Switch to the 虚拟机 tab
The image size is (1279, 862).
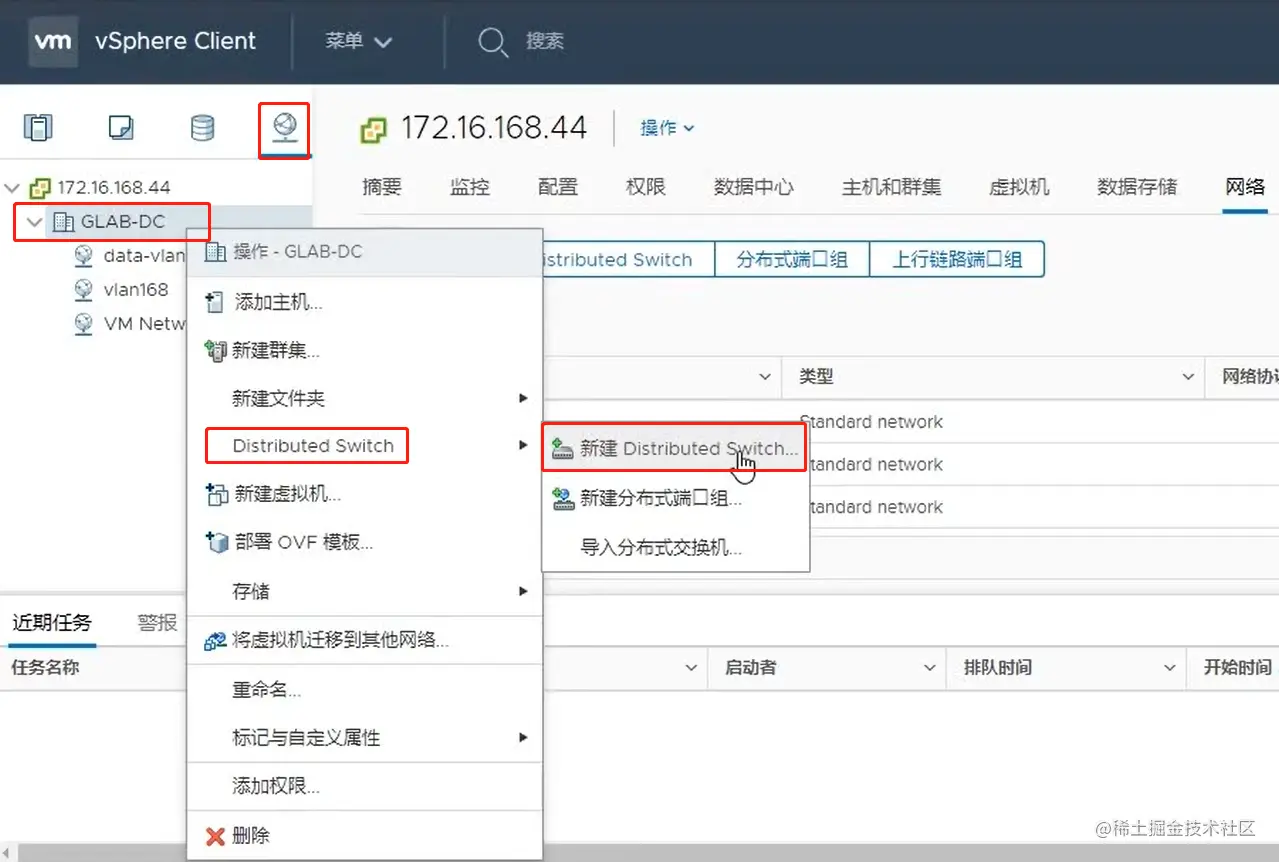point(1019,187)
